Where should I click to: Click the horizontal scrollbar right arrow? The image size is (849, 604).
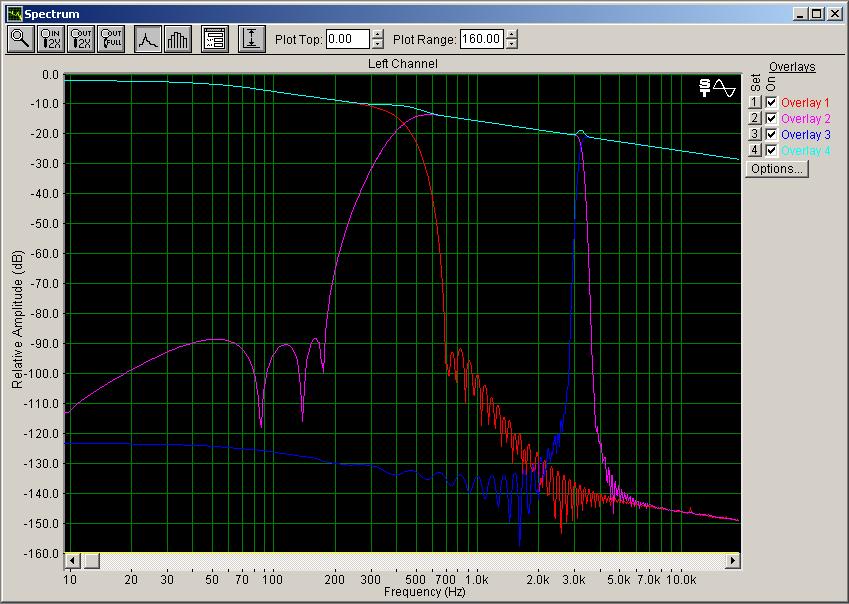point(733,561)
